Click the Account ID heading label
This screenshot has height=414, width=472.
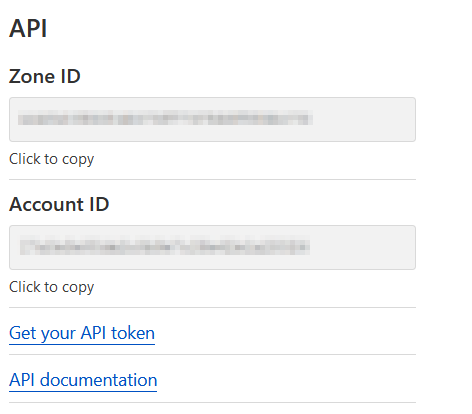(59, 204)
